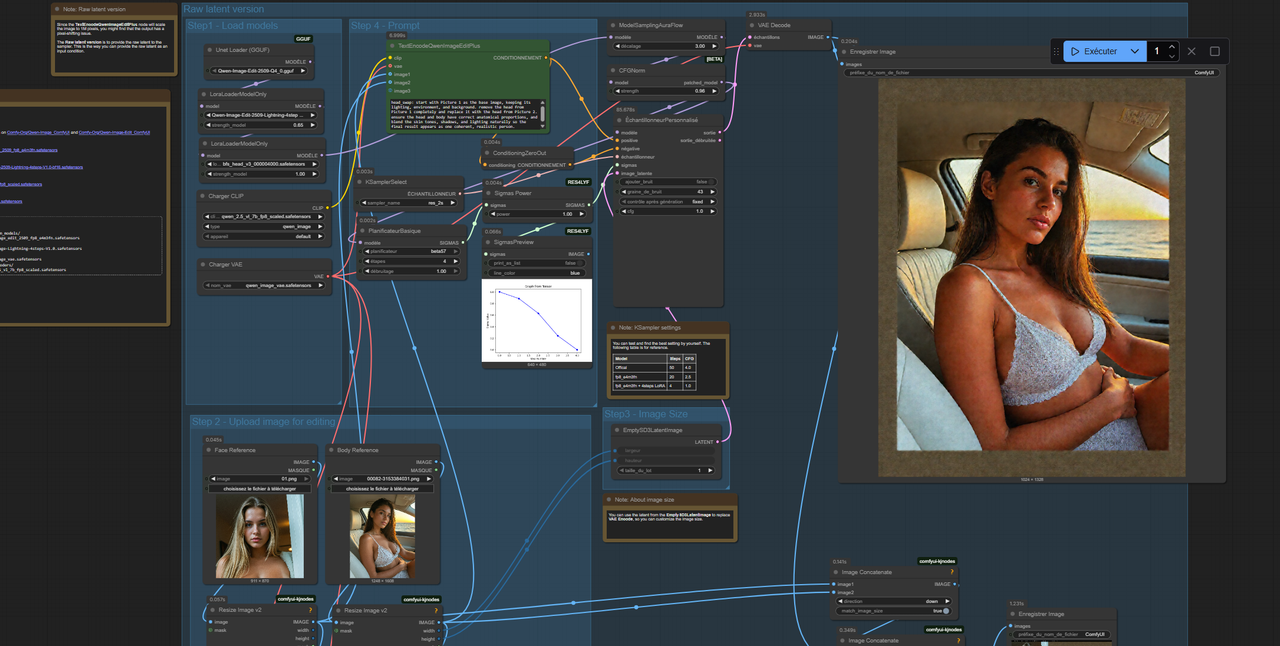
Task: Collapse the EmptySD3LatentImage node via its dot
Action: pyautogui.click(x=617, y=430)
